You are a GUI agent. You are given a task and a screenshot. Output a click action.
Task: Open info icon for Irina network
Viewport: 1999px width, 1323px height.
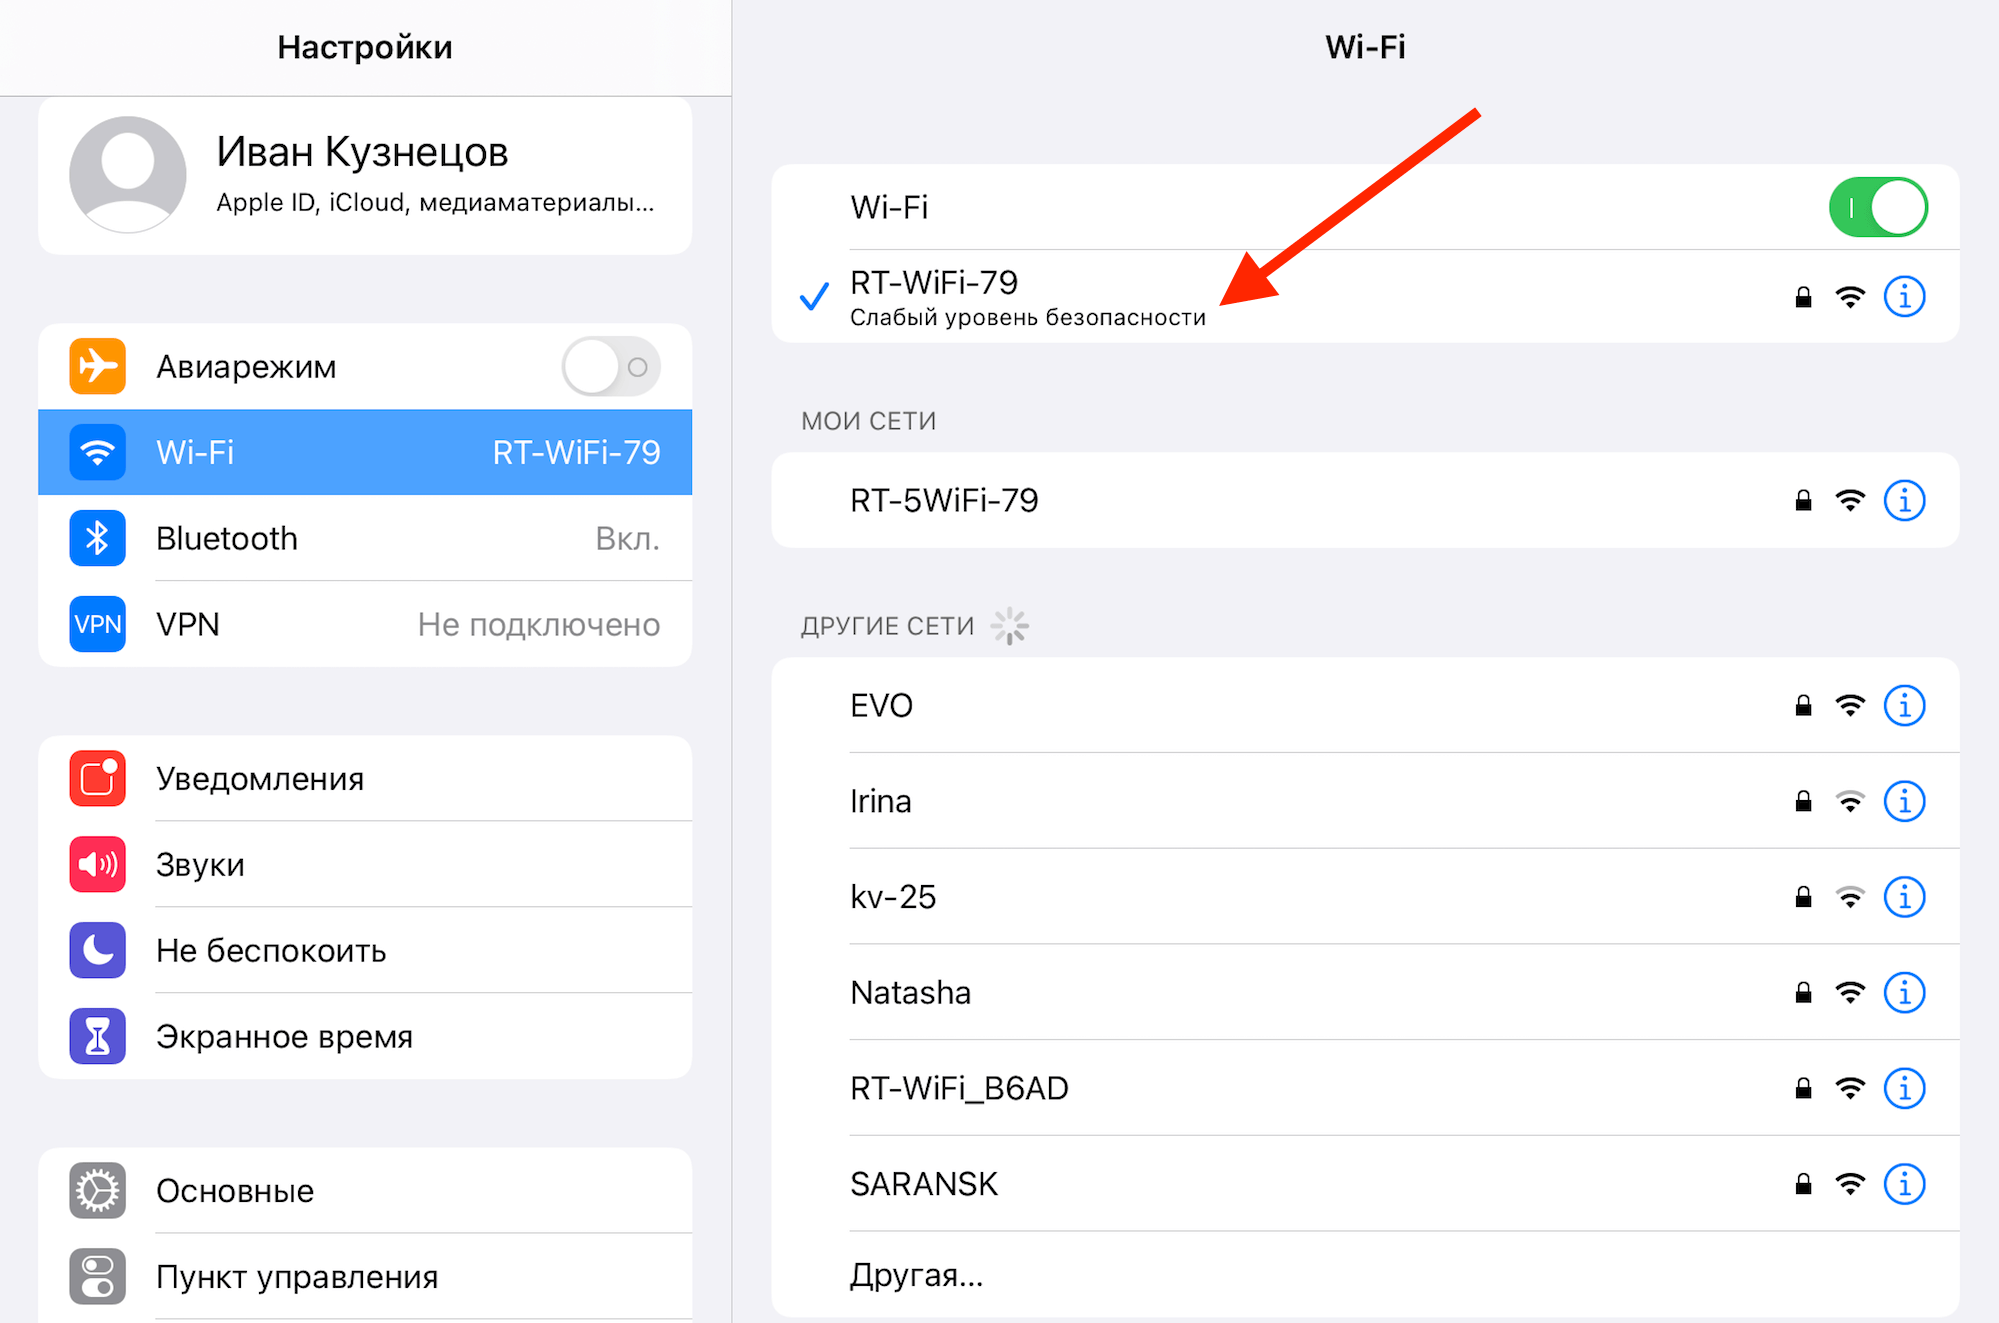(x=1903, y=801)
